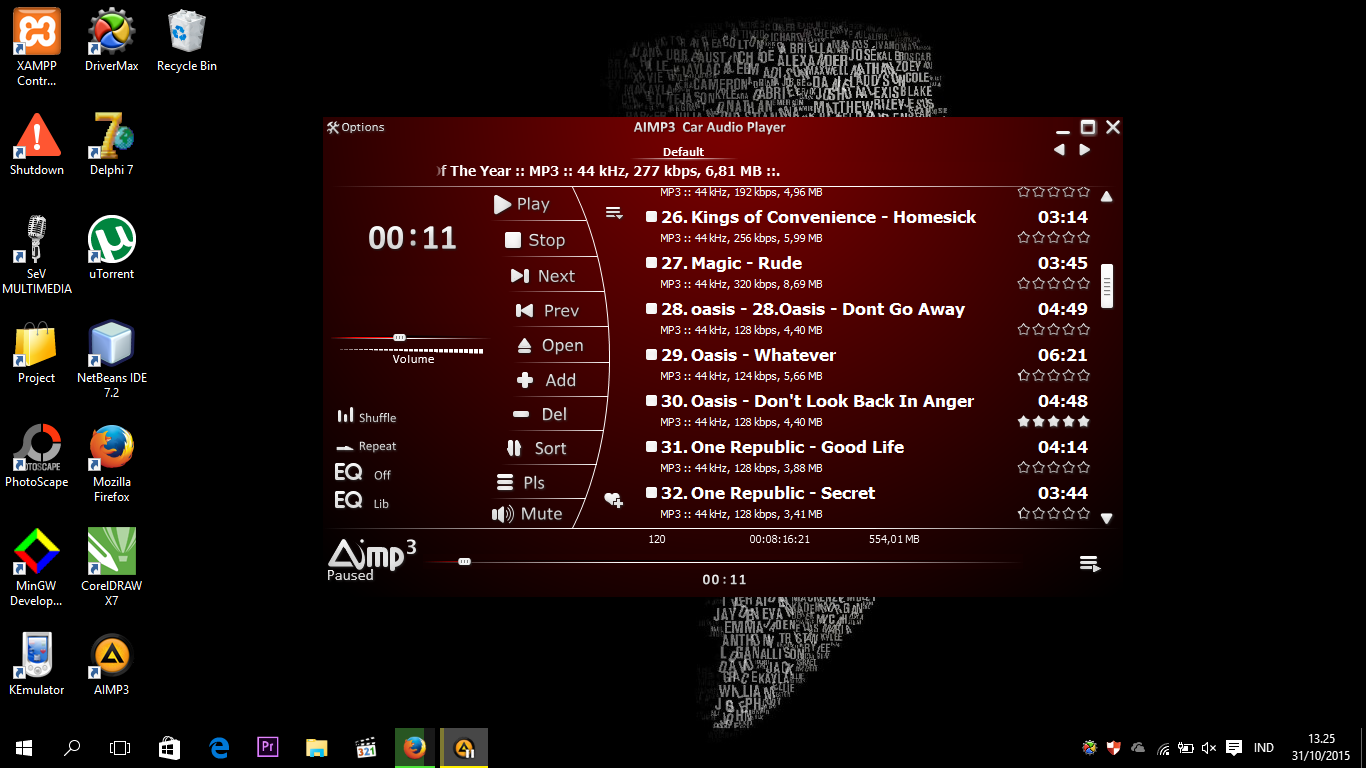
Task: Click the large 00:11 time display
Action: pyautogui.click(x=412, y=238)
